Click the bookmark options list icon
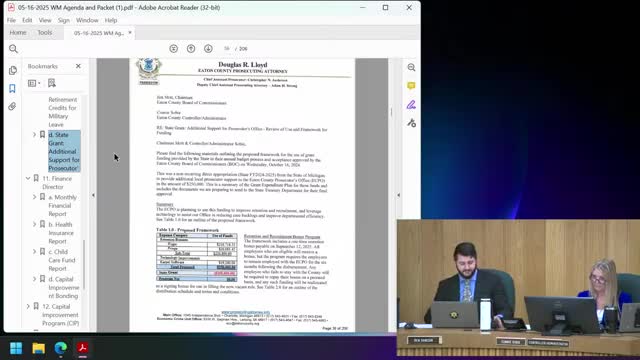The width and height of the screenshot is (640, 360). (34, 83)
